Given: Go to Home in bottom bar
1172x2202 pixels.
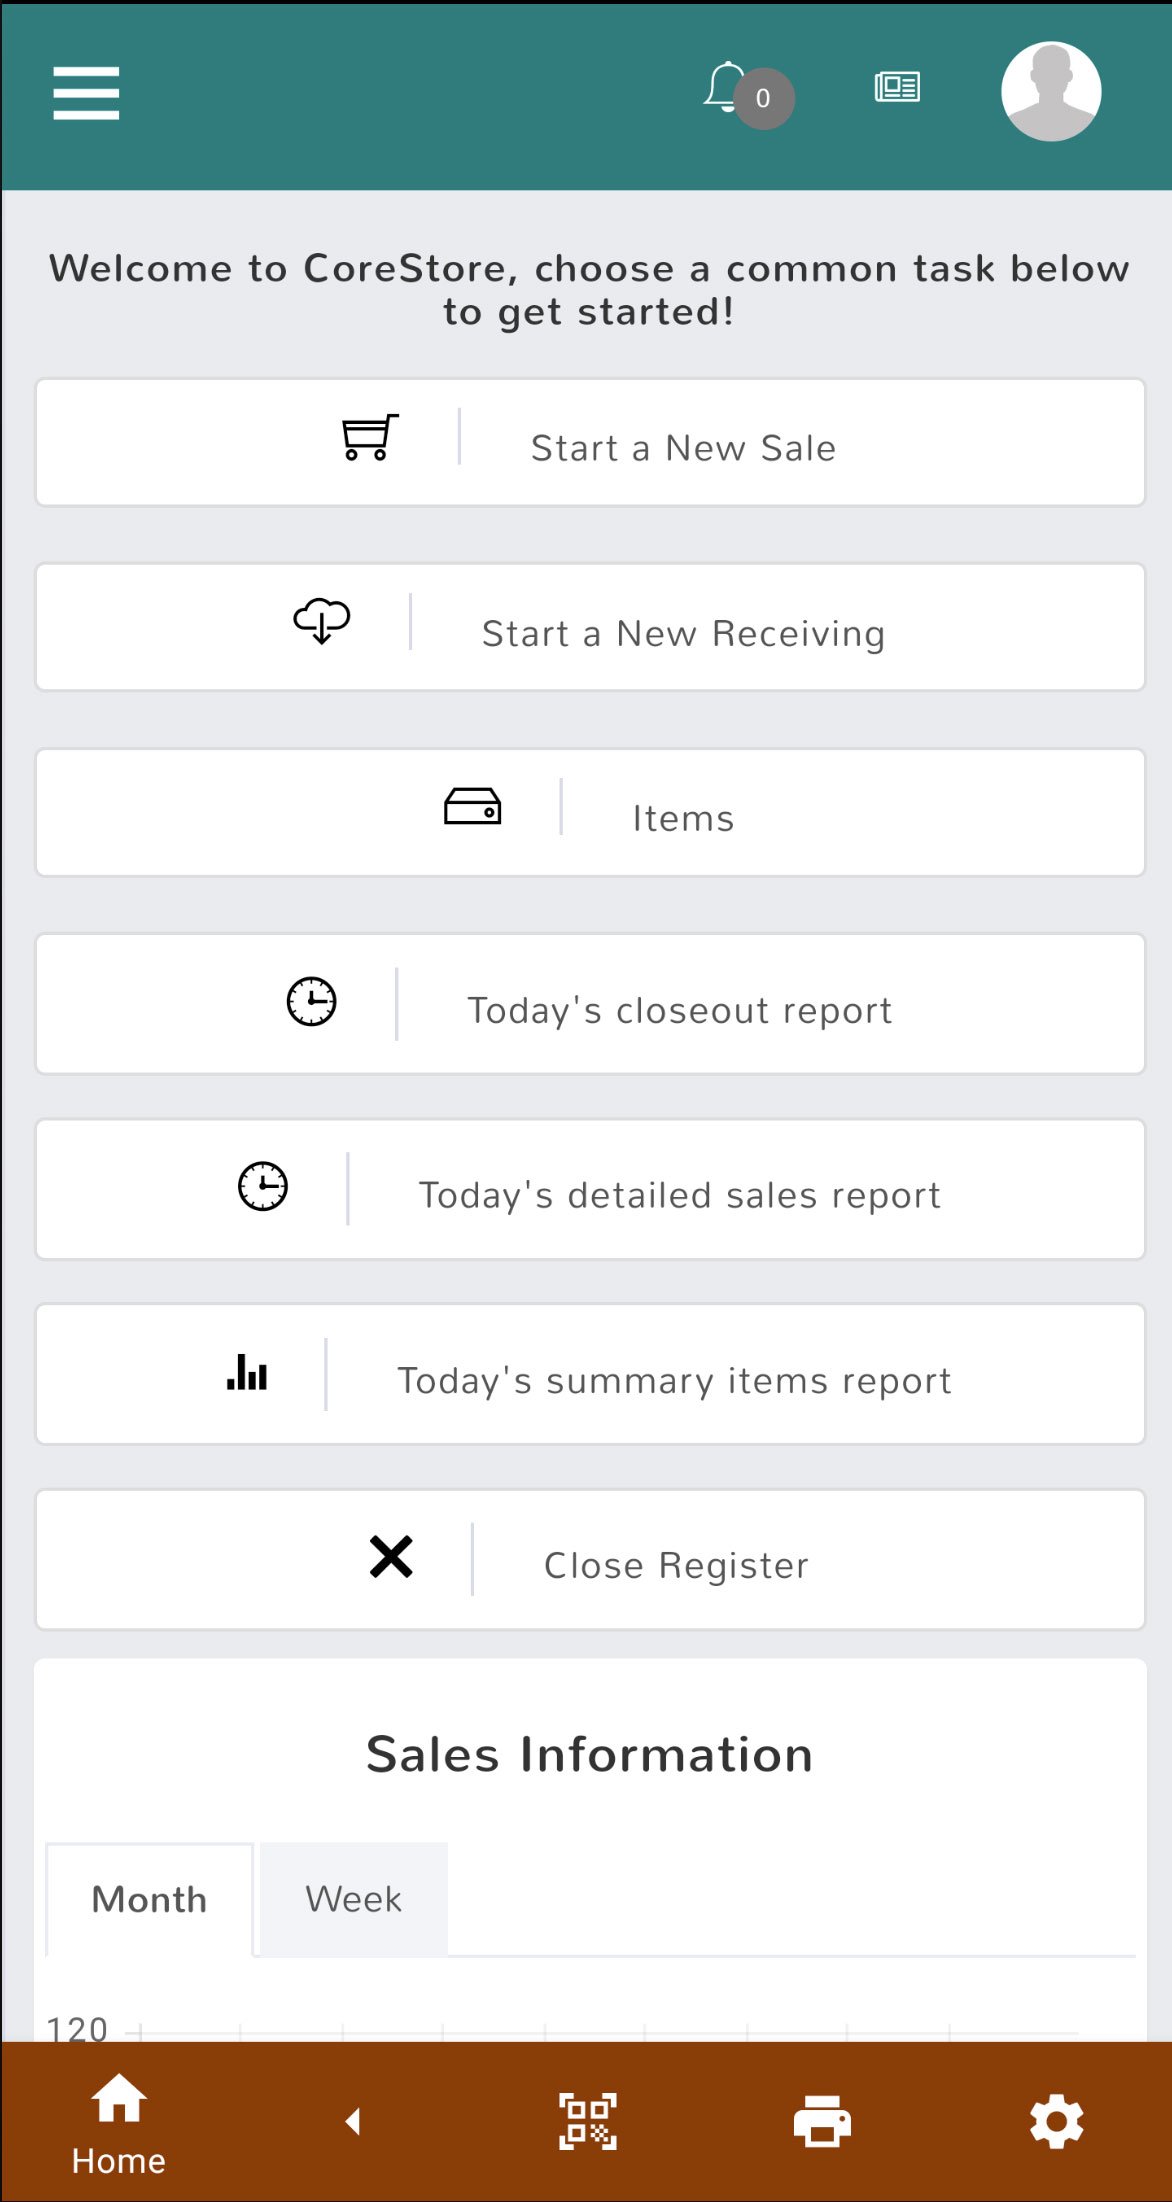Looking at the screenshot, I should (118, 2121).
